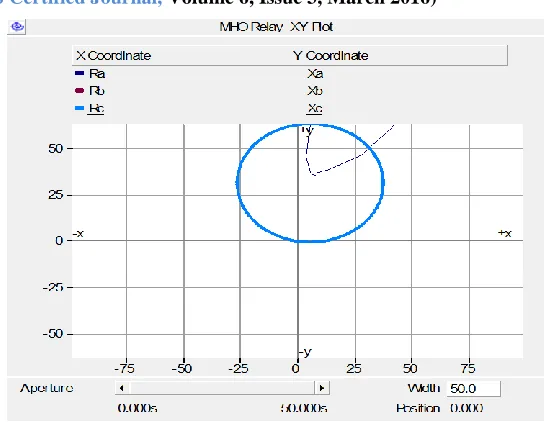Image resolution: width=544 pixels, height=422 pixels.
Task: Click the Width label
Action: click(x=424, y=388)
